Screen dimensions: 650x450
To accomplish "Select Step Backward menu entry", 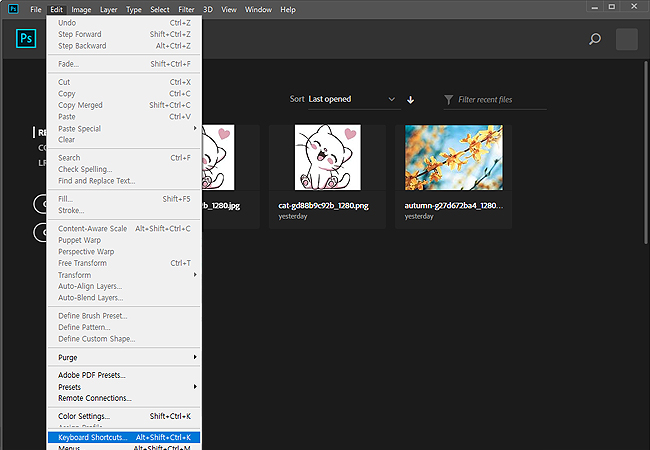I will (x=124, y=46).
